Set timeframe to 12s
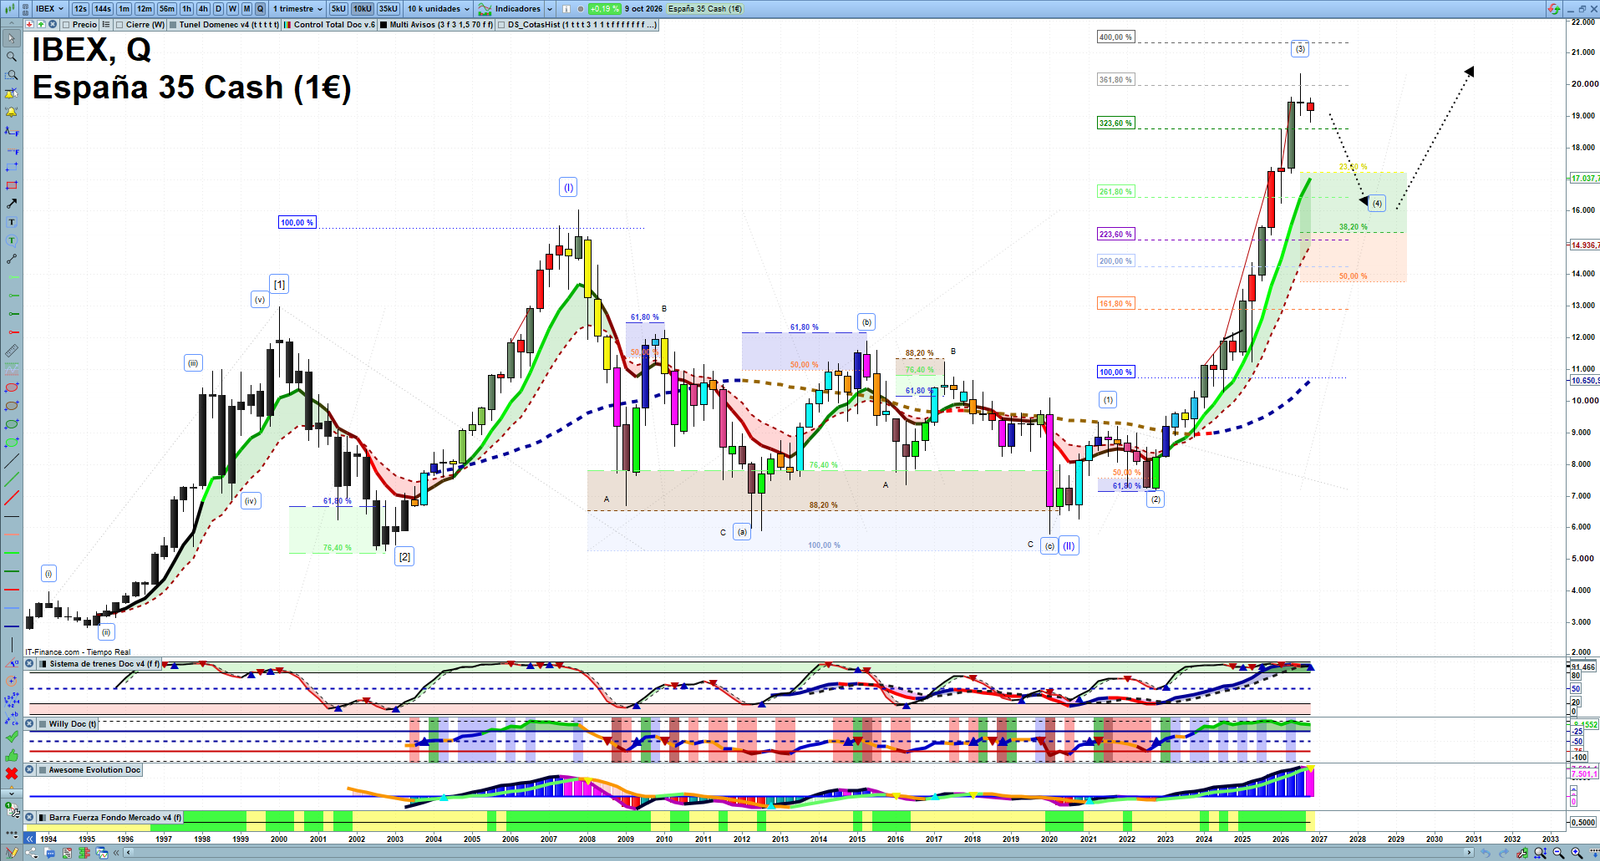The height and width of the screenshot is (861, 1600). (x=80, y=8)
